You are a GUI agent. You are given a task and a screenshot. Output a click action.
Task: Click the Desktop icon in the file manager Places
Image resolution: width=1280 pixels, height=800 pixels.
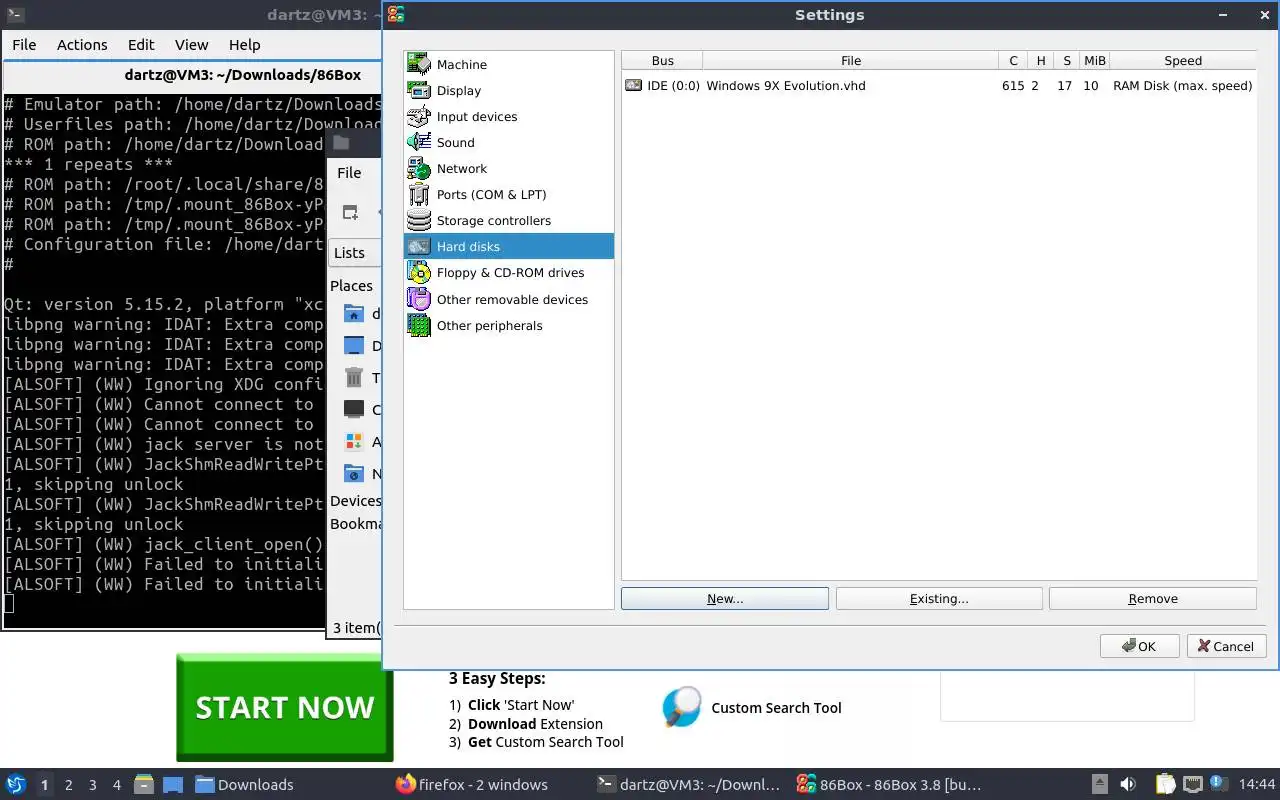pos(353,345)
